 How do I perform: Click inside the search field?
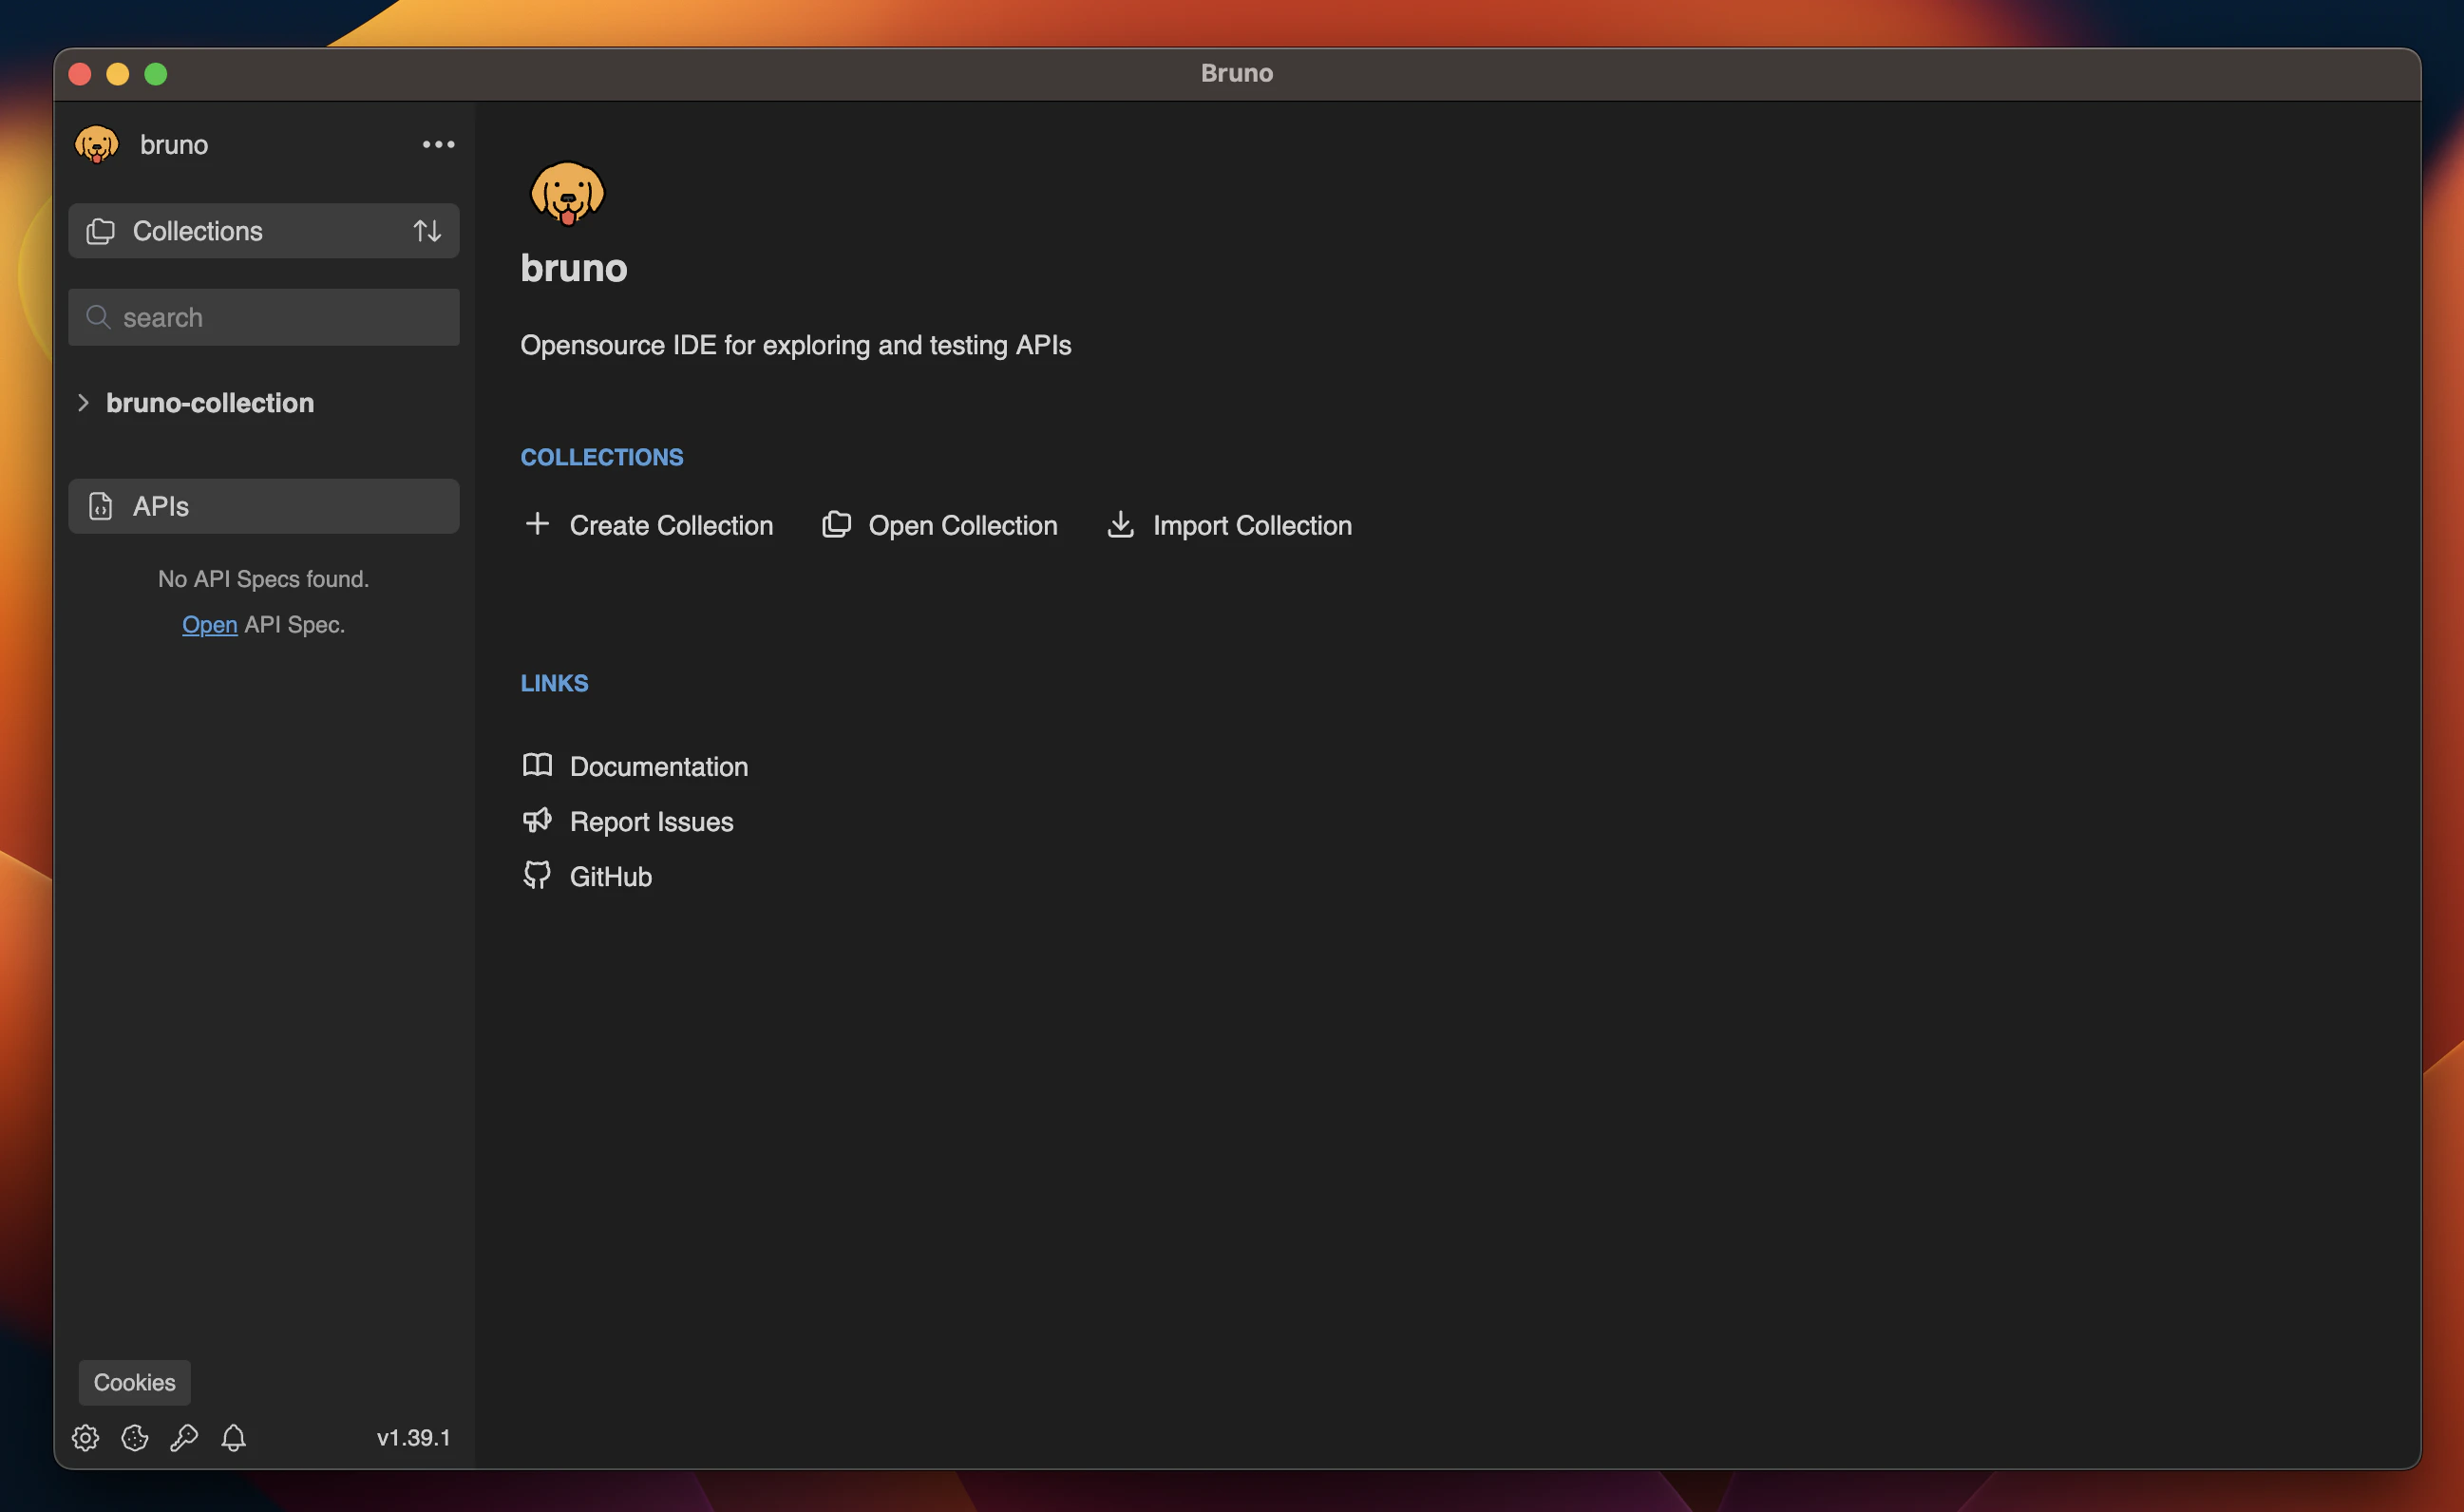pos(263,317)
